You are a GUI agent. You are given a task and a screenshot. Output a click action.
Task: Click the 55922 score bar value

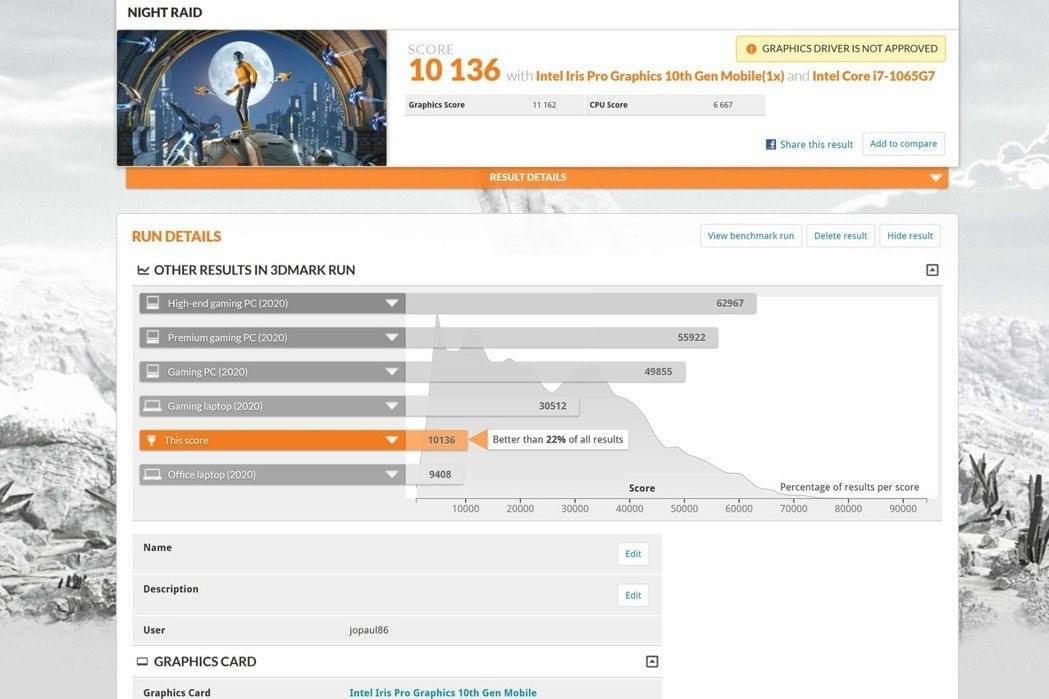(691, 337)
